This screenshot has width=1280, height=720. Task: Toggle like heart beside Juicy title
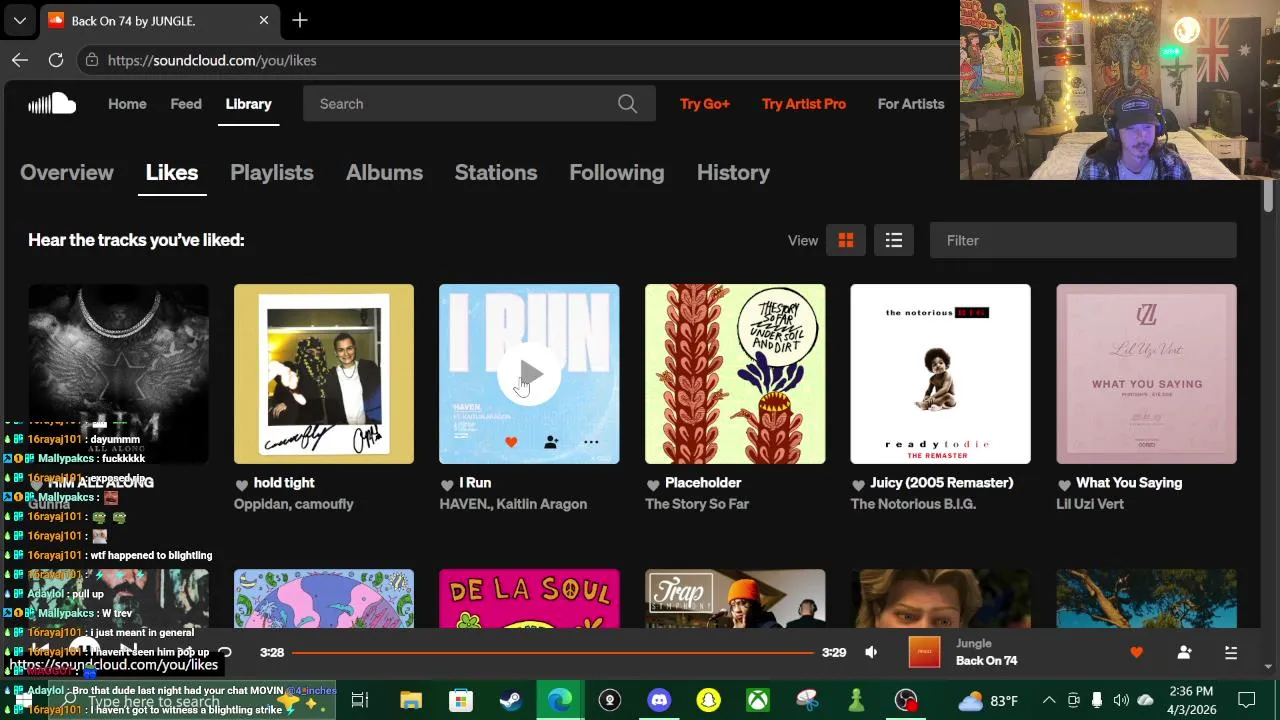coord(858,484)
